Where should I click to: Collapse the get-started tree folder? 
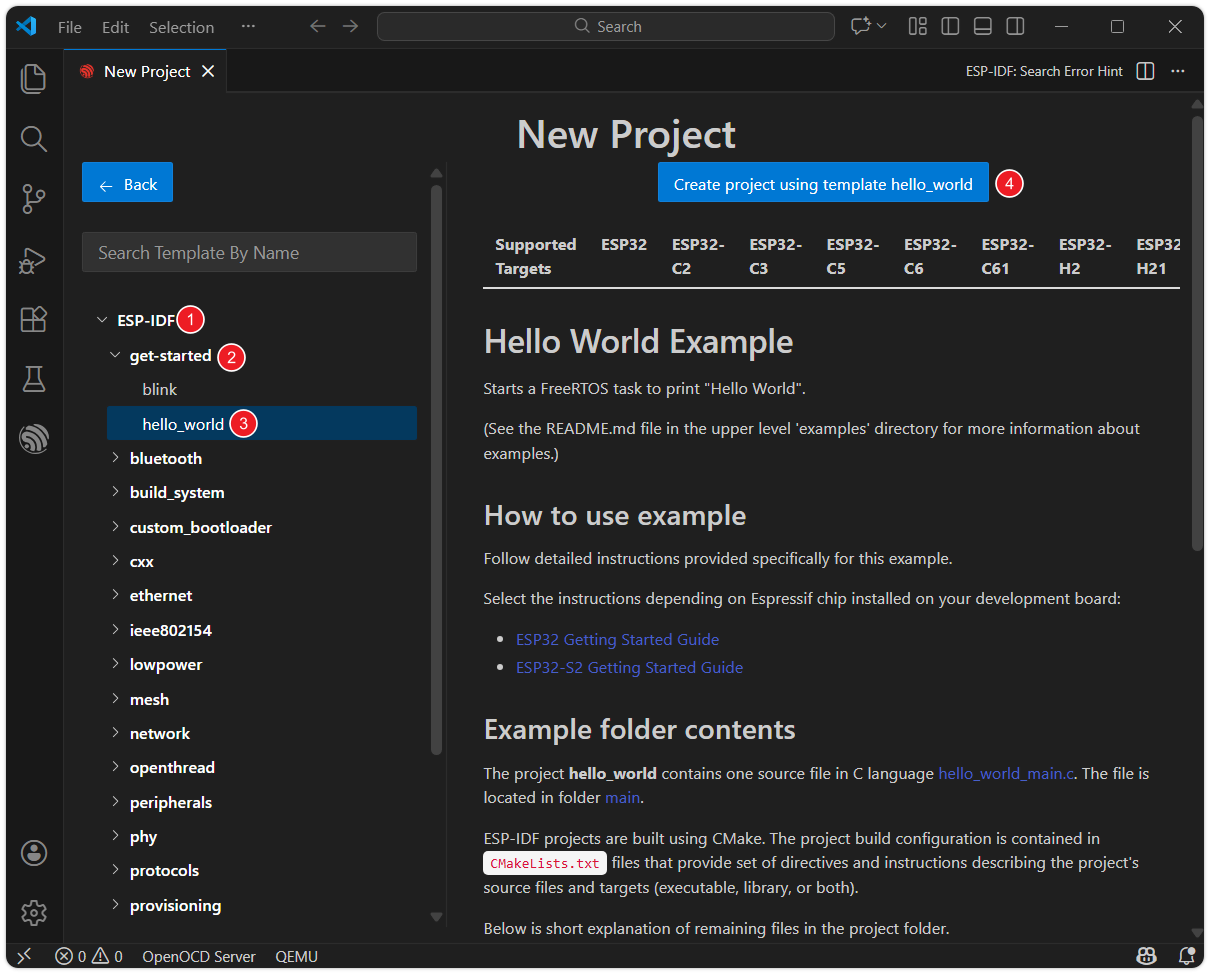coord(116,355)
